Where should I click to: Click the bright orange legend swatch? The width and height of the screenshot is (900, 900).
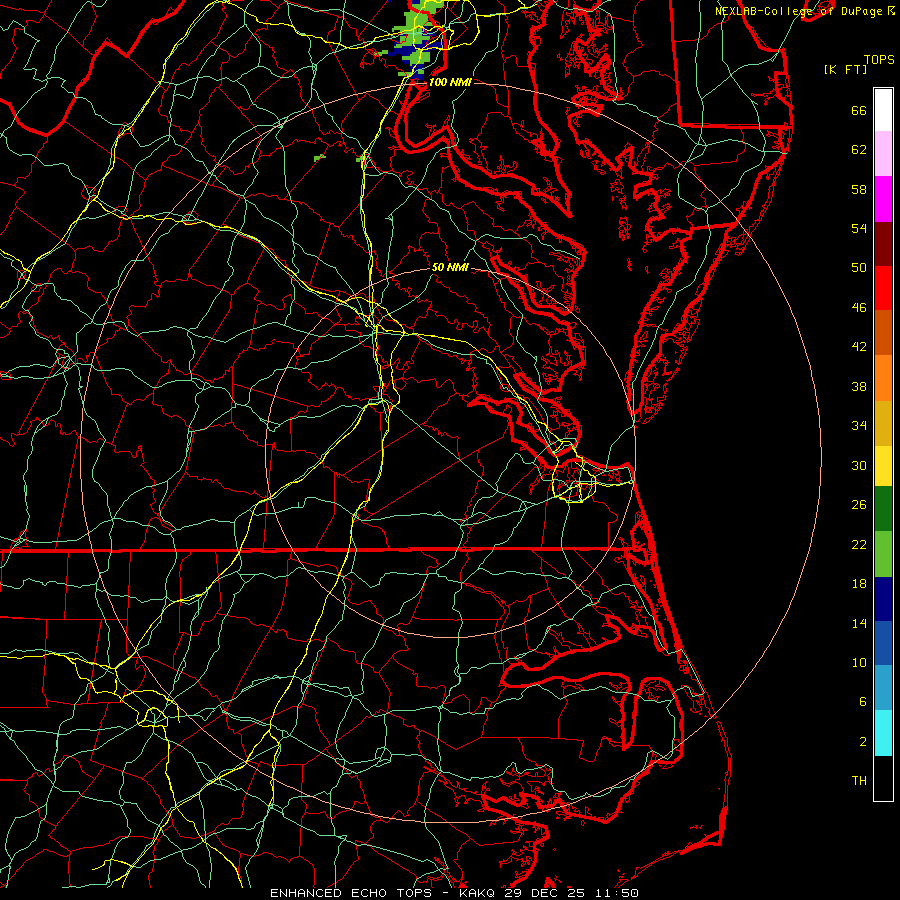(x=883, y=378)
